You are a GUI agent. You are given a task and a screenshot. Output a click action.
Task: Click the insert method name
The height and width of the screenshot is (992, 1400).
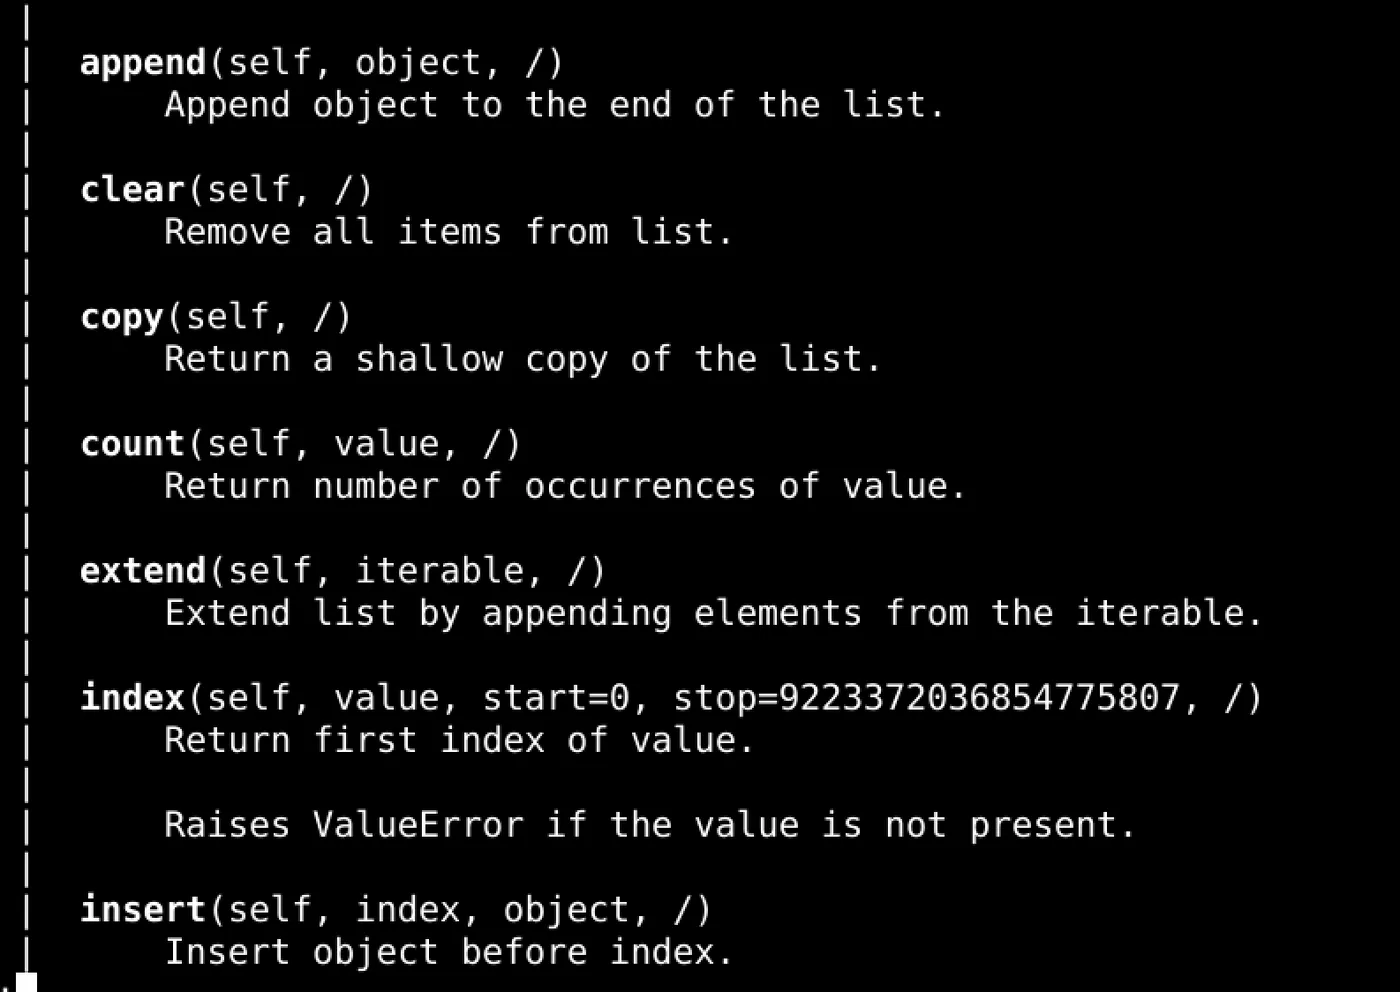pyautogui.click(x=142, y=910)
